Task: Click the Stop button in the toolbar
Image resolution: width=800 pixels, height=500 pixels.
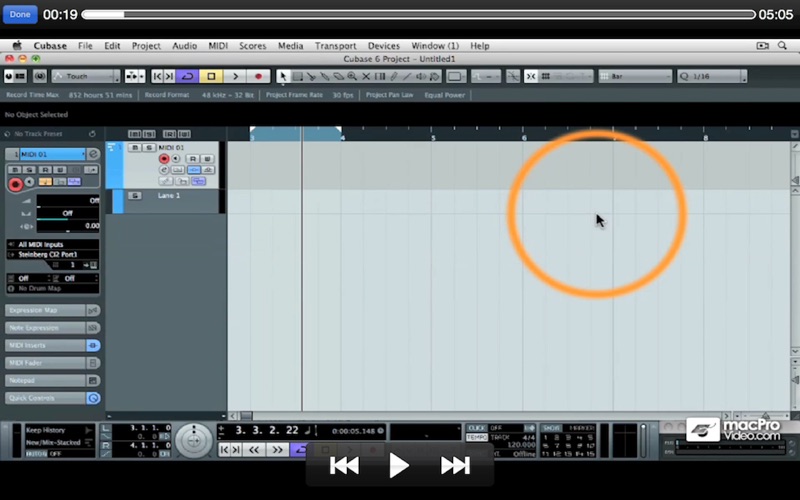Action: 211,76
